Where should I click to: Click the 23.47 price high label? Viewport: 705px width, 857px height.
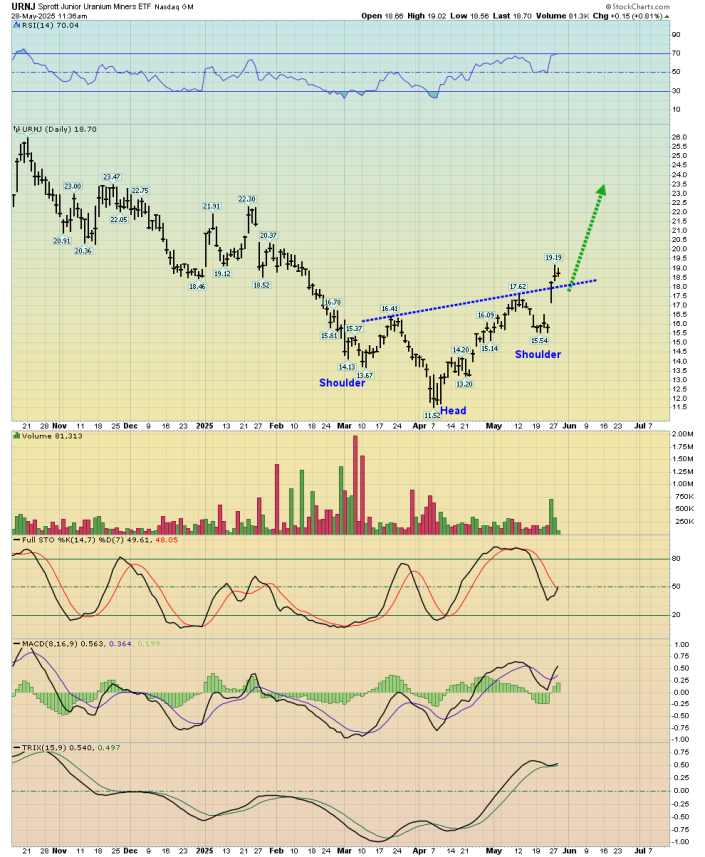tap(112, 177)
